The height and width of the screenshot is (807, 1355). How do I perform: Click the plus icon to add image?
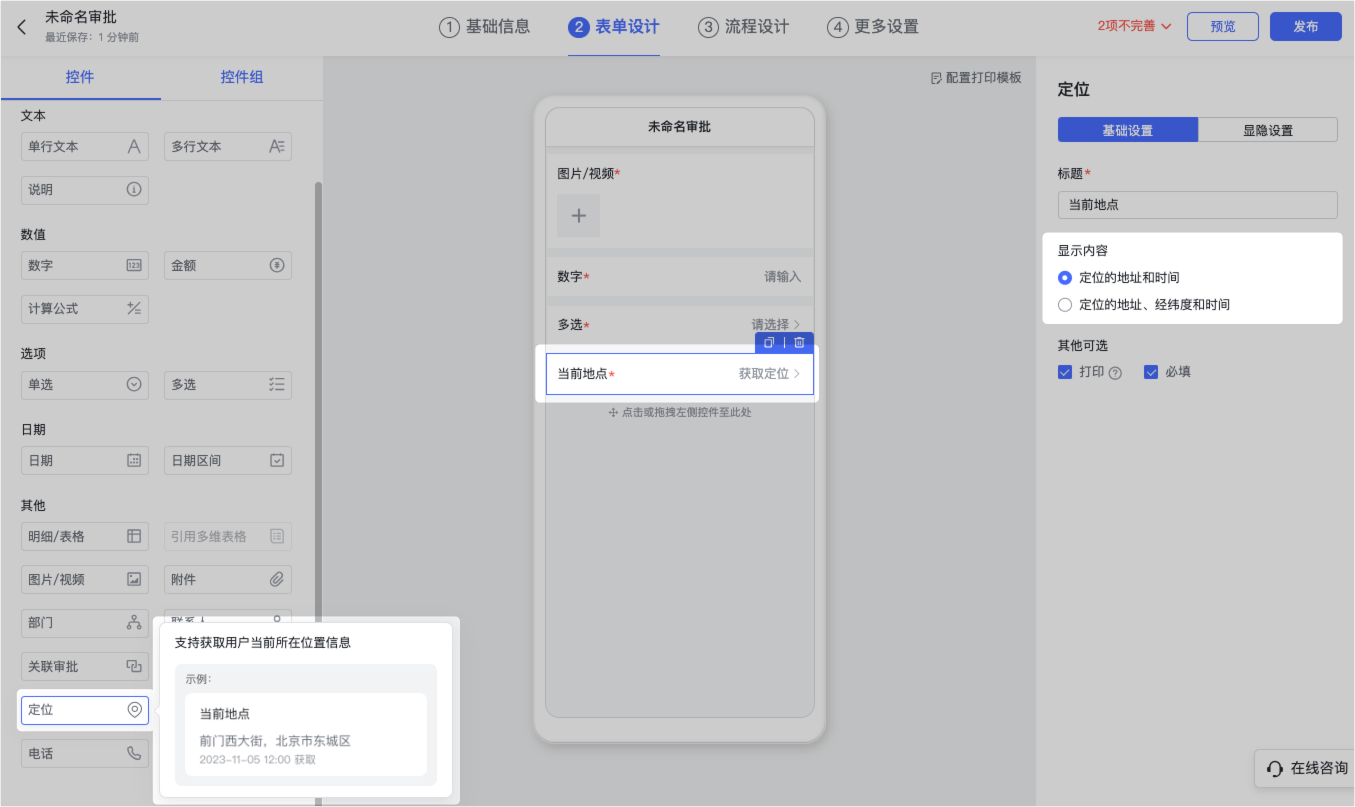(578, 216)
